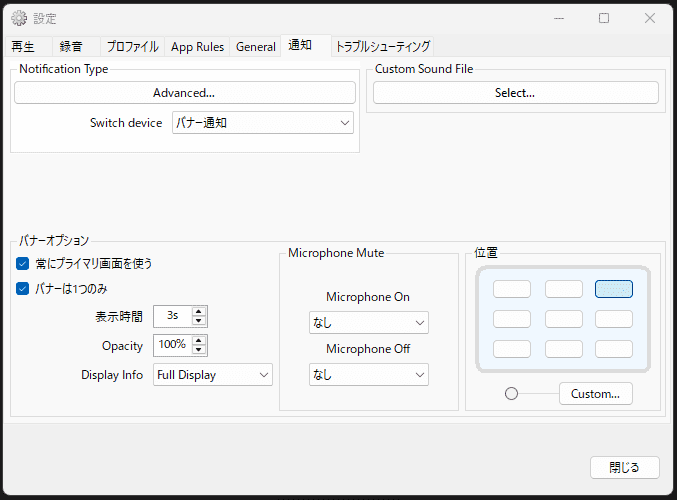Click the 閉じる button
This screenshot has height=500, width=677.
[x=625, y=467]
